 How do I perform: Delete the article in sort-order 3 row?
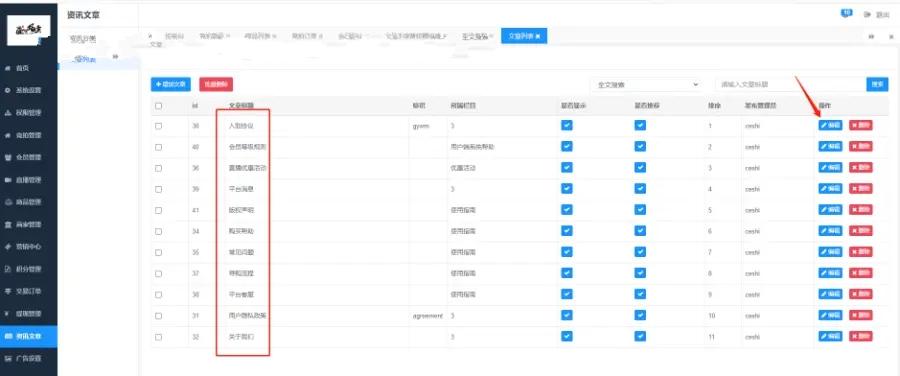tap(860, 168)
